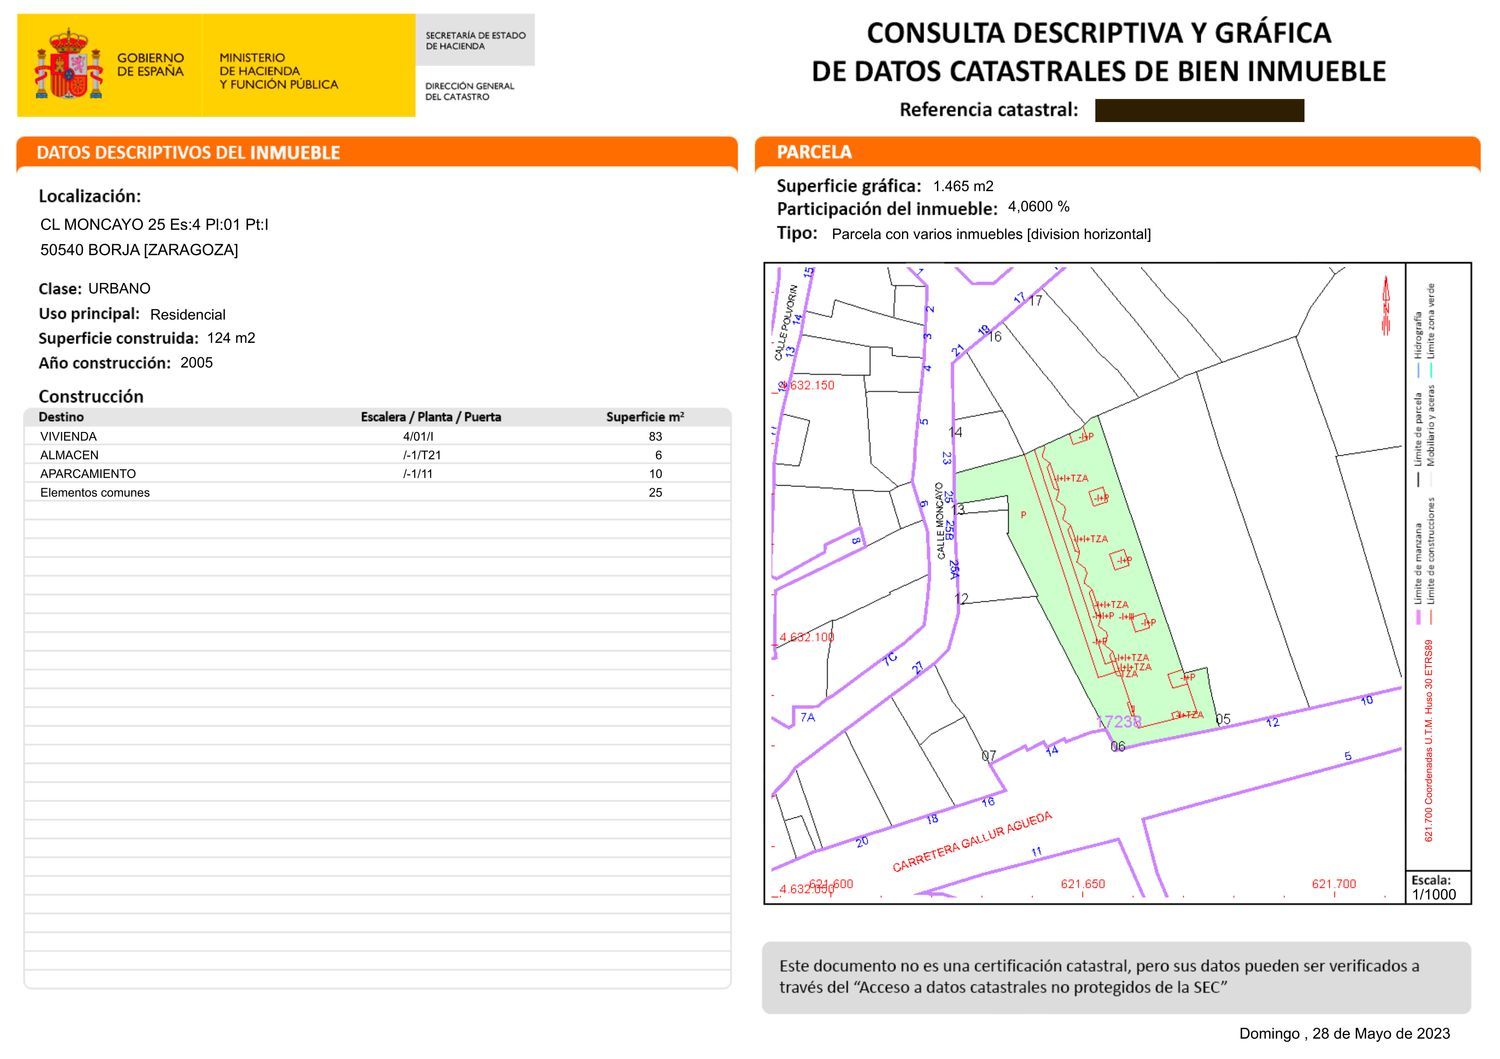The height and width of the screenshot is (1059, 1500).
Task: Click the 'CONSULTA DESCRIPTIVA Y GRÁFICA' title line
Action: 1099,33
